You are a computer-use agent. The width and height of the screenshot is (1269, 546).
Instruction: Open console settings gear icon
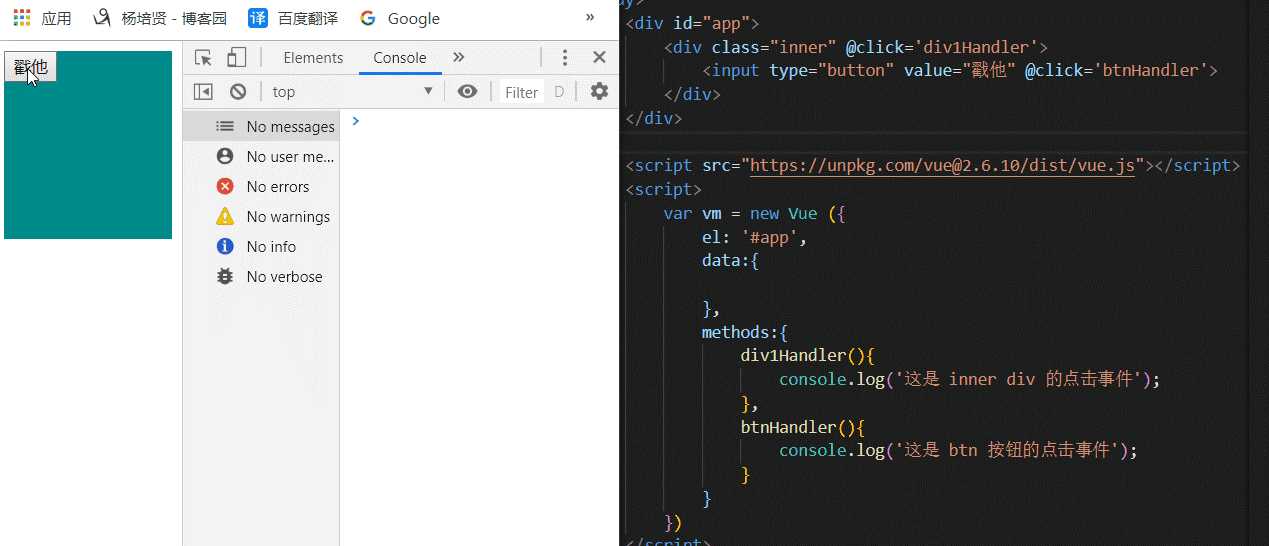pos(599,92)
